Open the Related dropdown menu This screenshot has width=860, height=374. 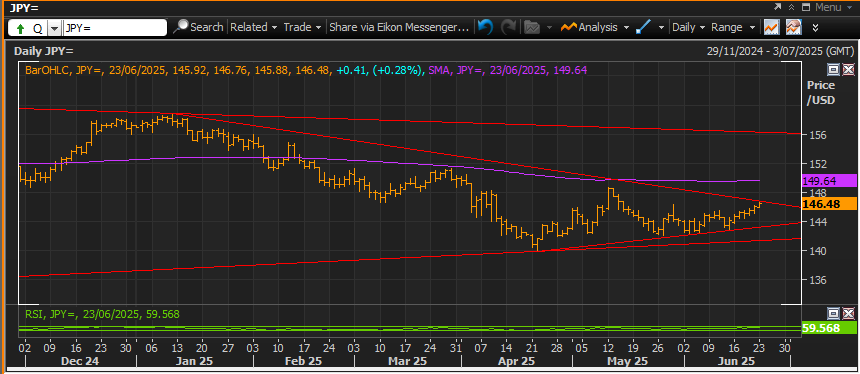(254, 27)
